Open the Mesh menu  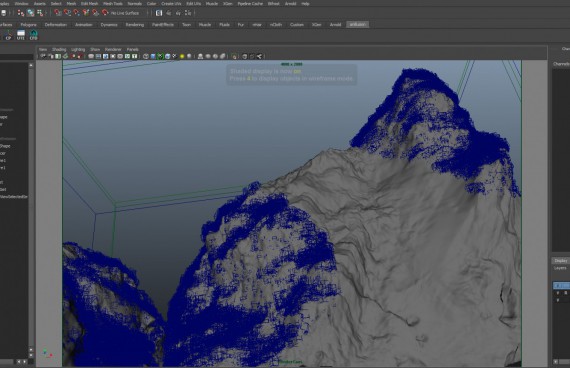(71, 4)
